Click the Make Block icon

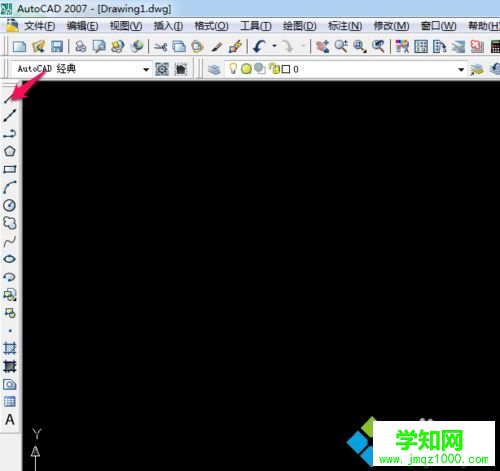(10, 313)
